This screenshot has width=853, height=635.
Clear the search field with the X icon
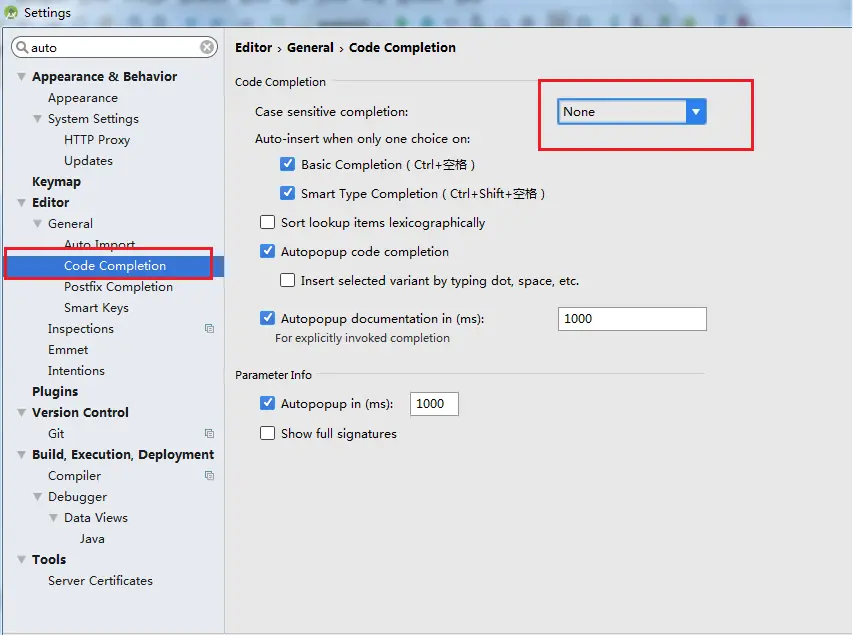tap(207, 47)
